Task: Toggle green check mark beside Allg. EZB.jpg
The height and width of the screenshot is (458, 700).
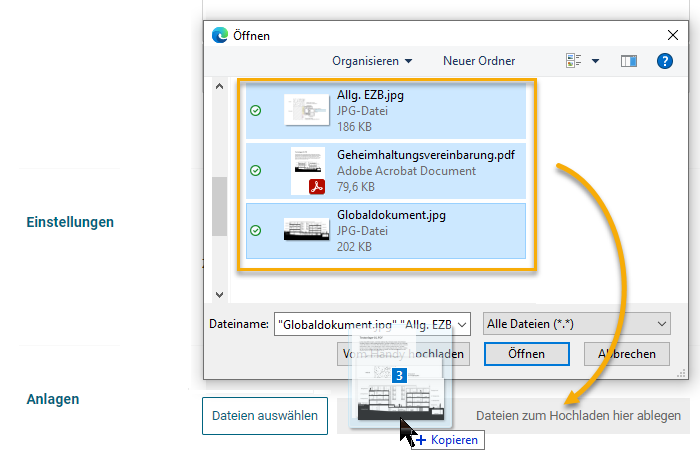Action: pos(255,111)
